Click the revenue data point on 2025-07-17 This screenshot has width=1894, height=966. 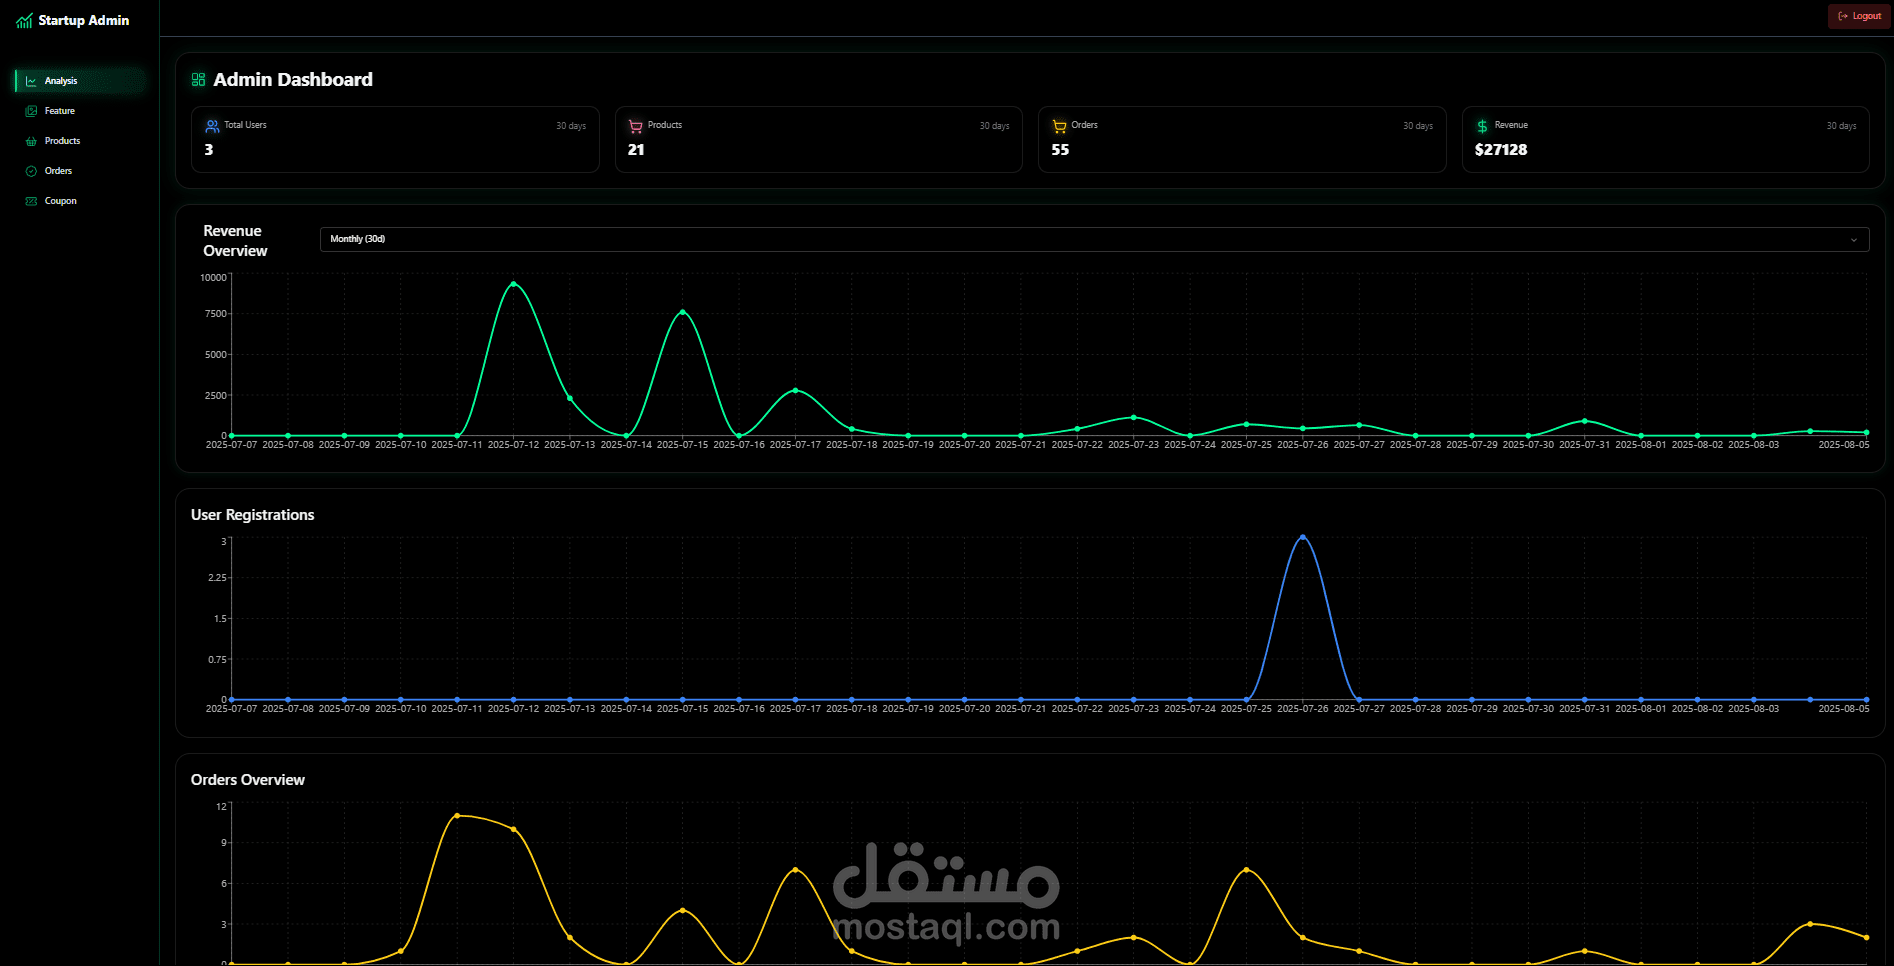(x=796, y=390)
